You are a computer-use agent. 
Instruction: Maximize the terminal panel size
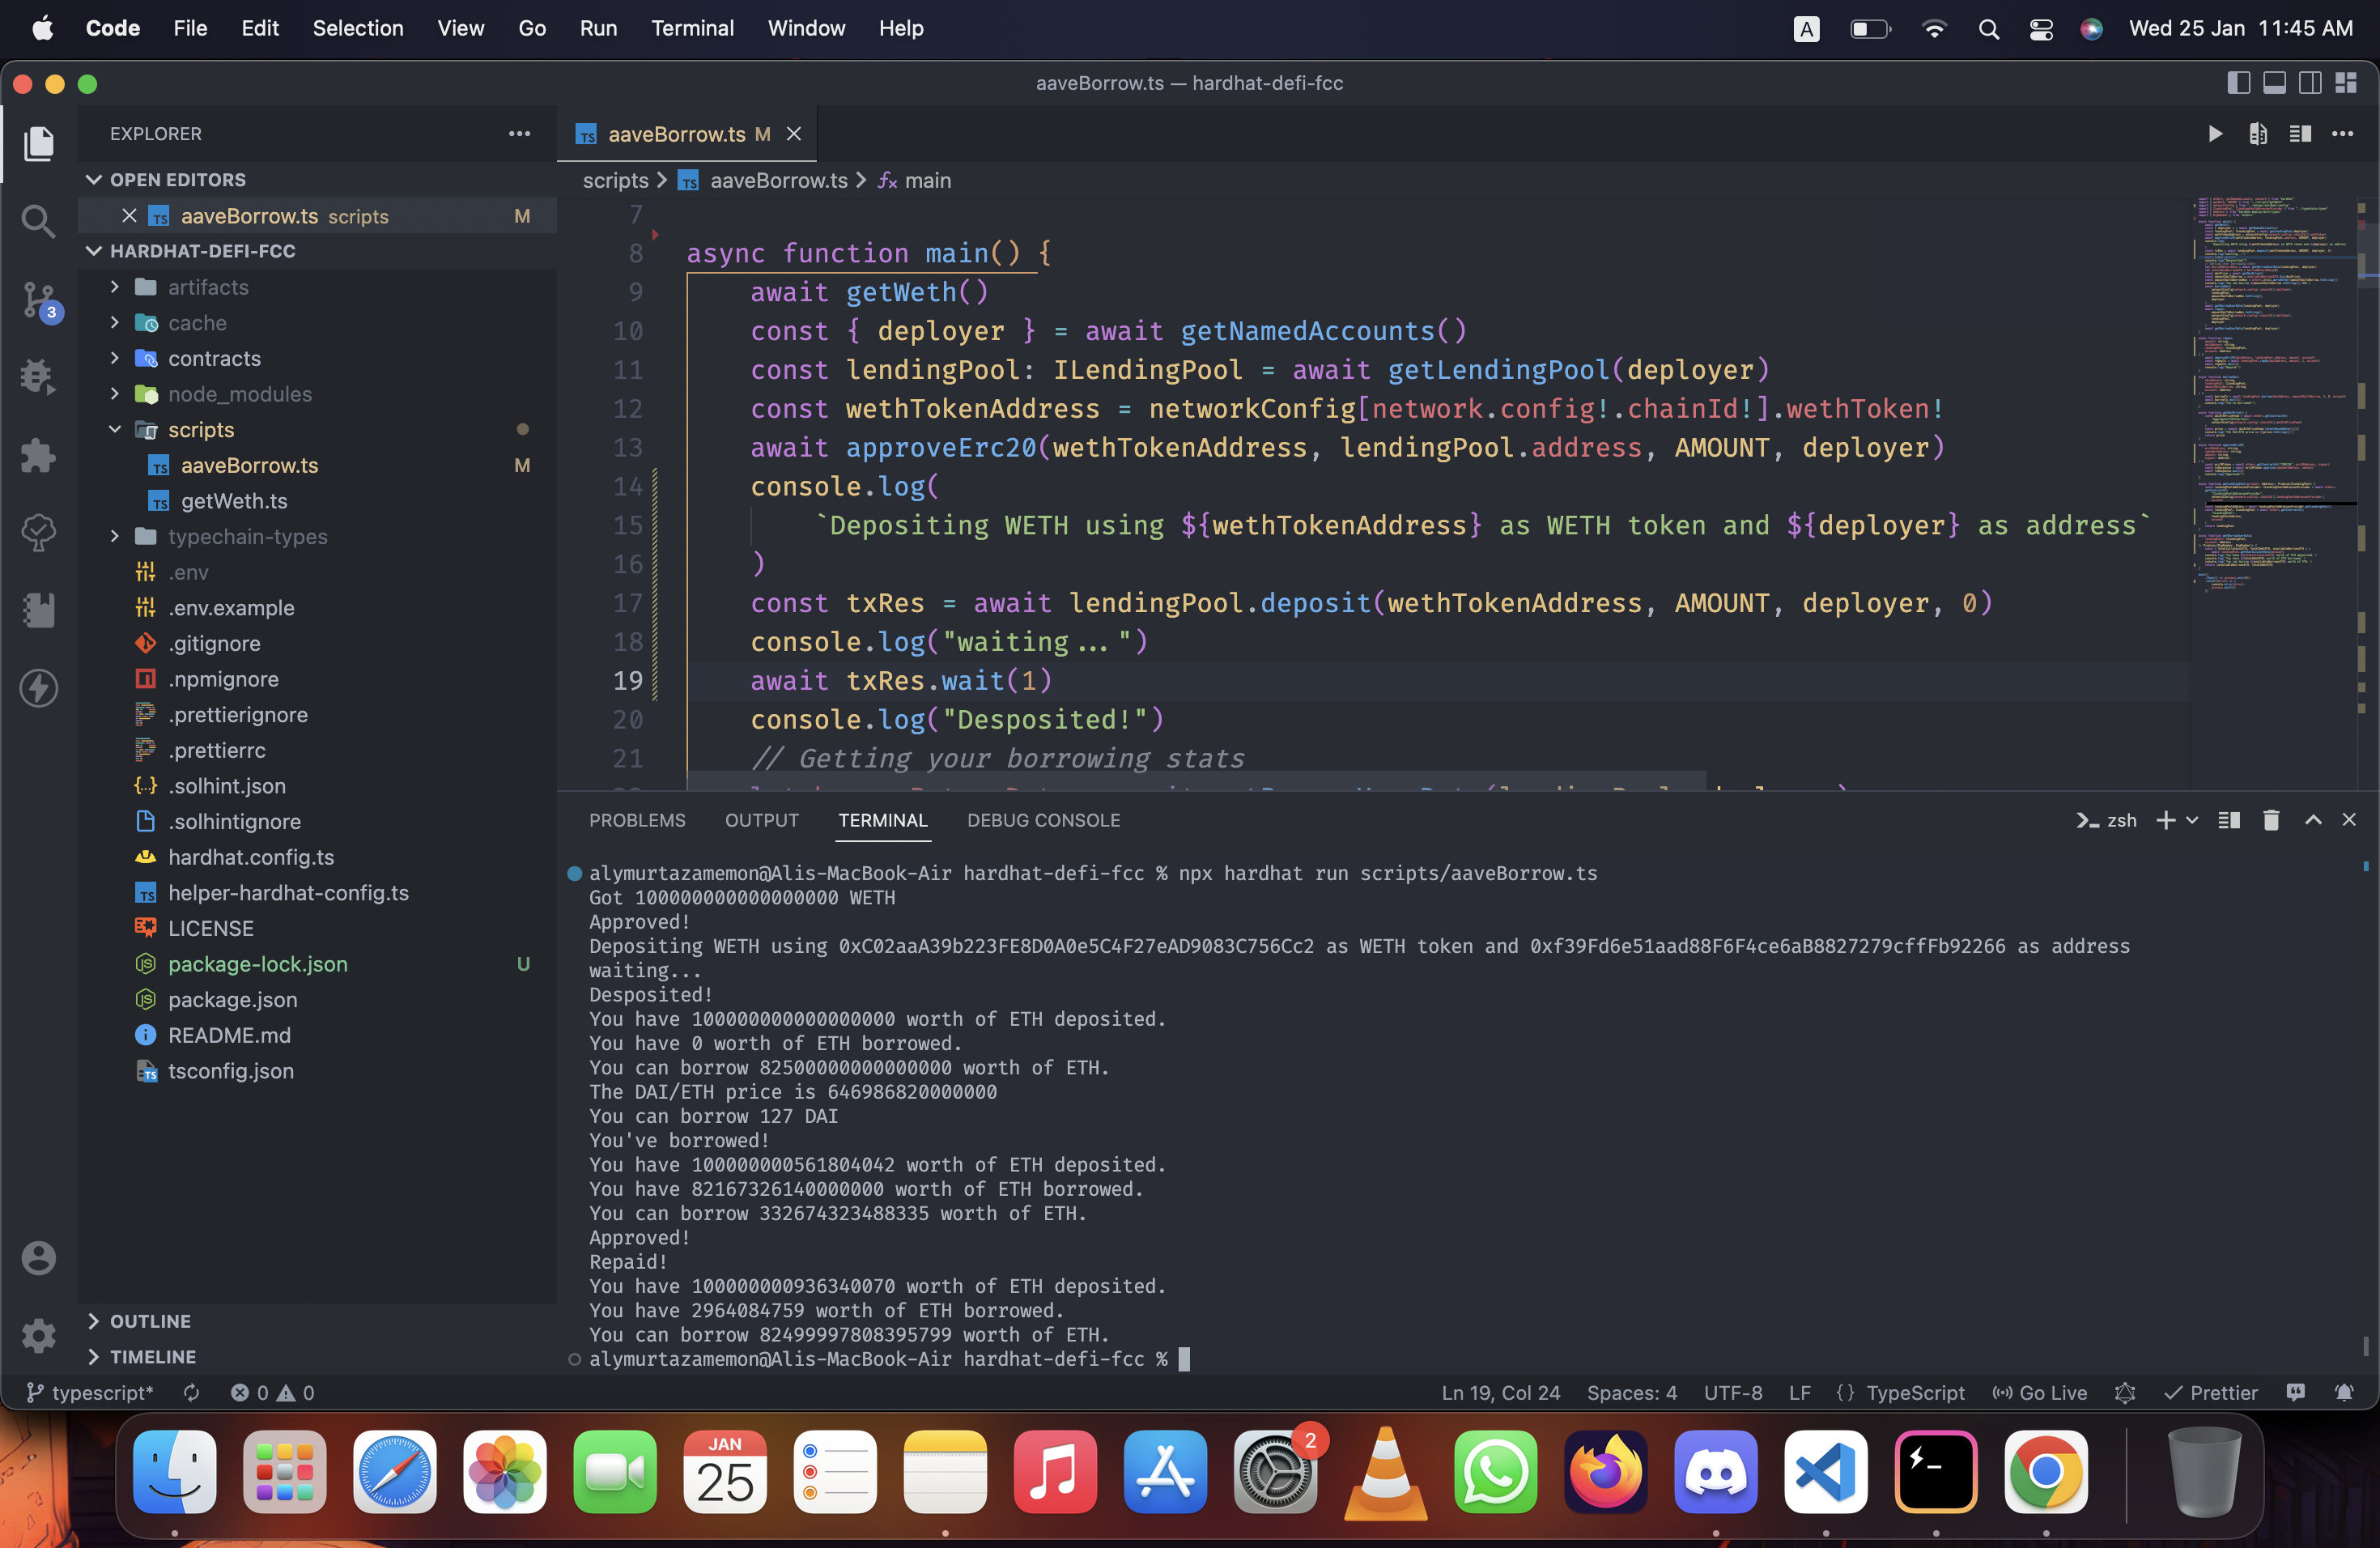[x=2313, y=820]
